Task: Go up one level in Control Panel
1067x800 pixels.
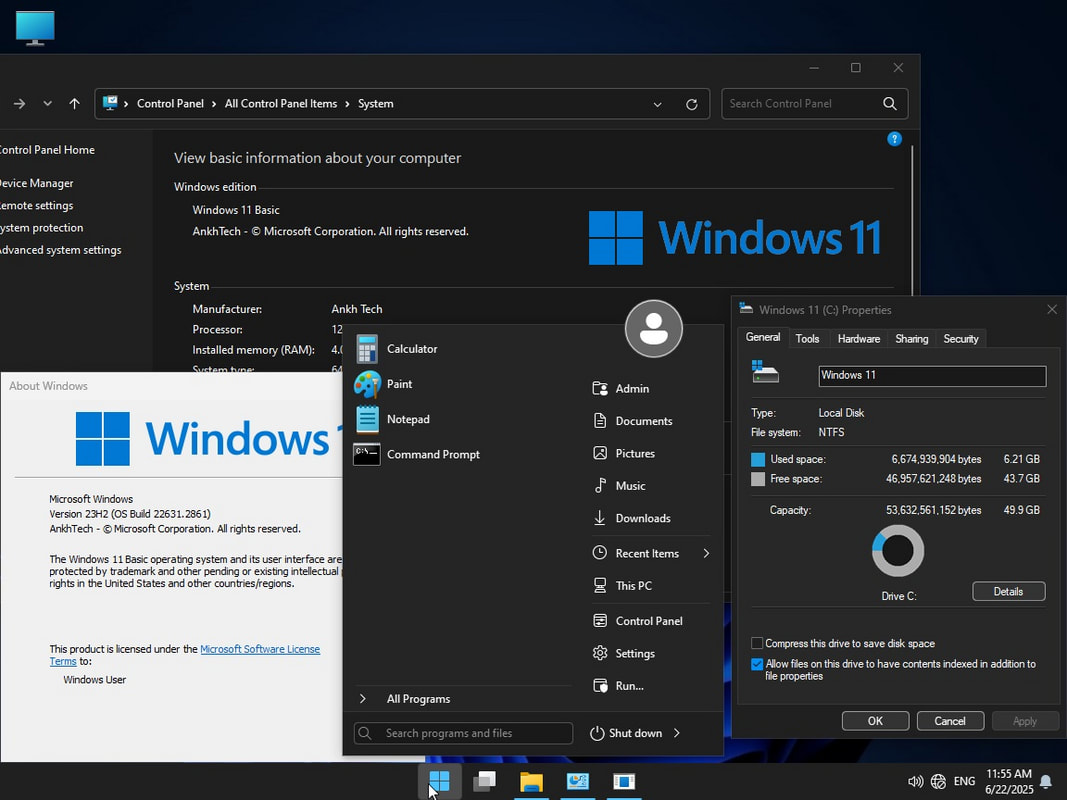Action: point(74,103)
